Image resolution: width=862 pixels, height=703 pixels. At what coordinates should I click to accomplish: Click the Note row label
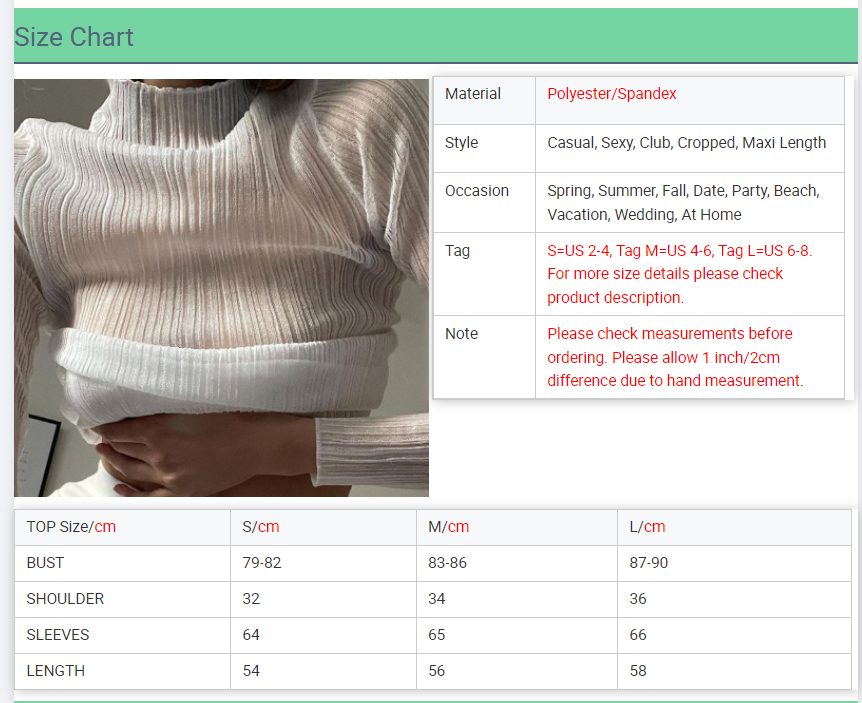coord(461,334)
